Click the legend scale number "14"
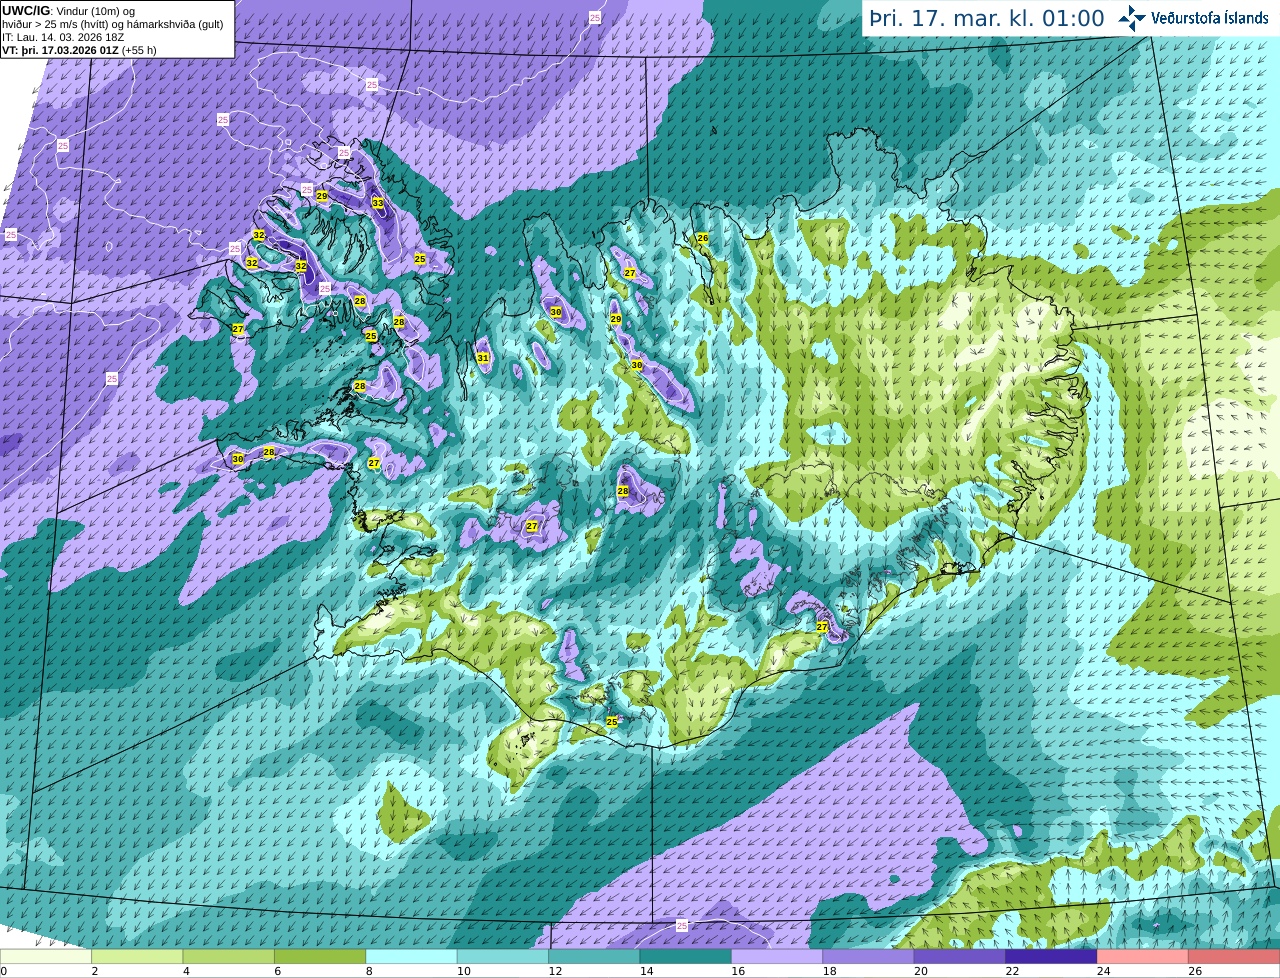The width and height of the screenshot is (1280, 978). 647,971
